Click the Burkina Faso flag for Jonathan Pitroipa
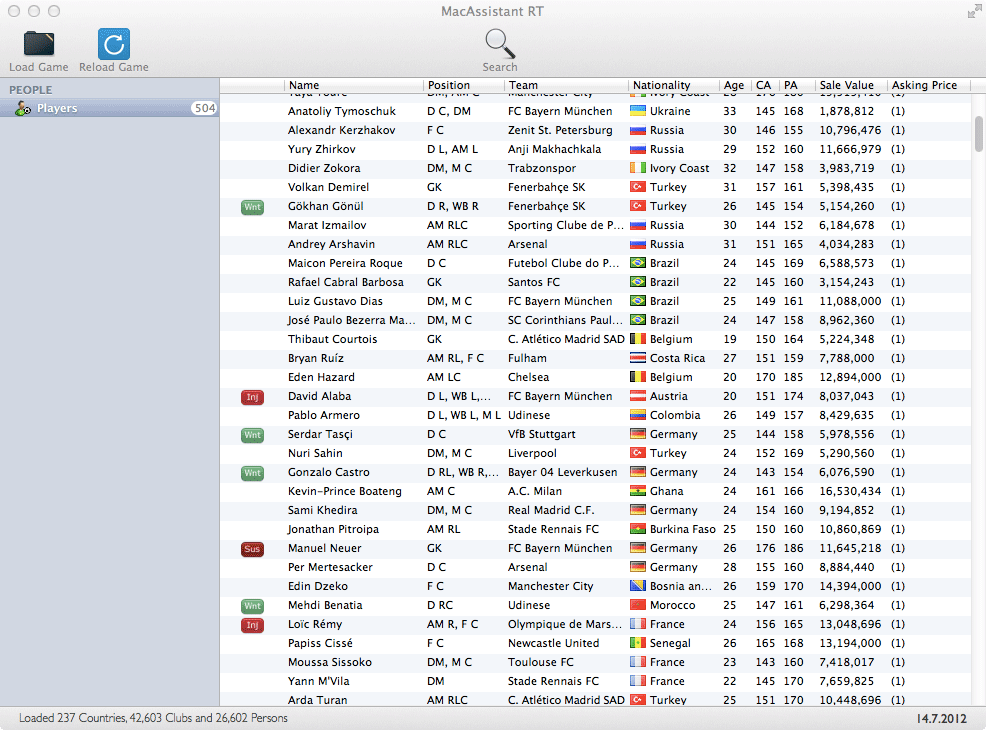Image resolution: width=986 pixels, height=730 pixels. [638, 529]
